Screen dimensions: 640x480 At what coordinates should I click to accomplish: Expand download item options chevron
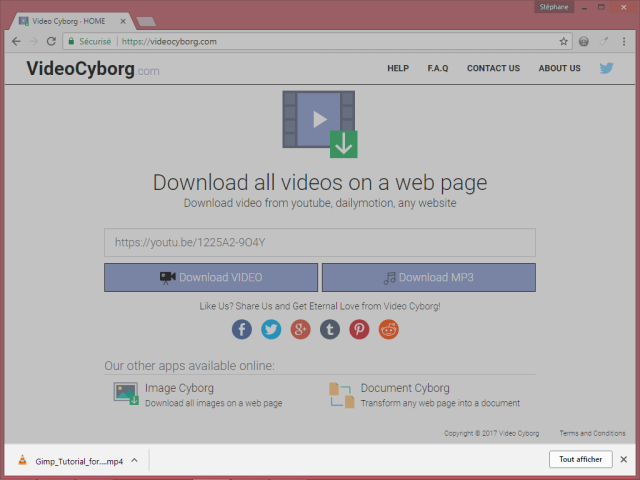click(134, 460)
